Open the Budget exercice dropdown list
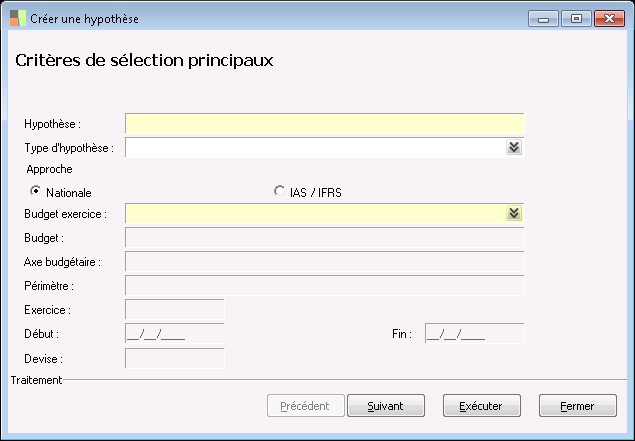Viewport: 635px width, 441px height. [x=514, y=213]
